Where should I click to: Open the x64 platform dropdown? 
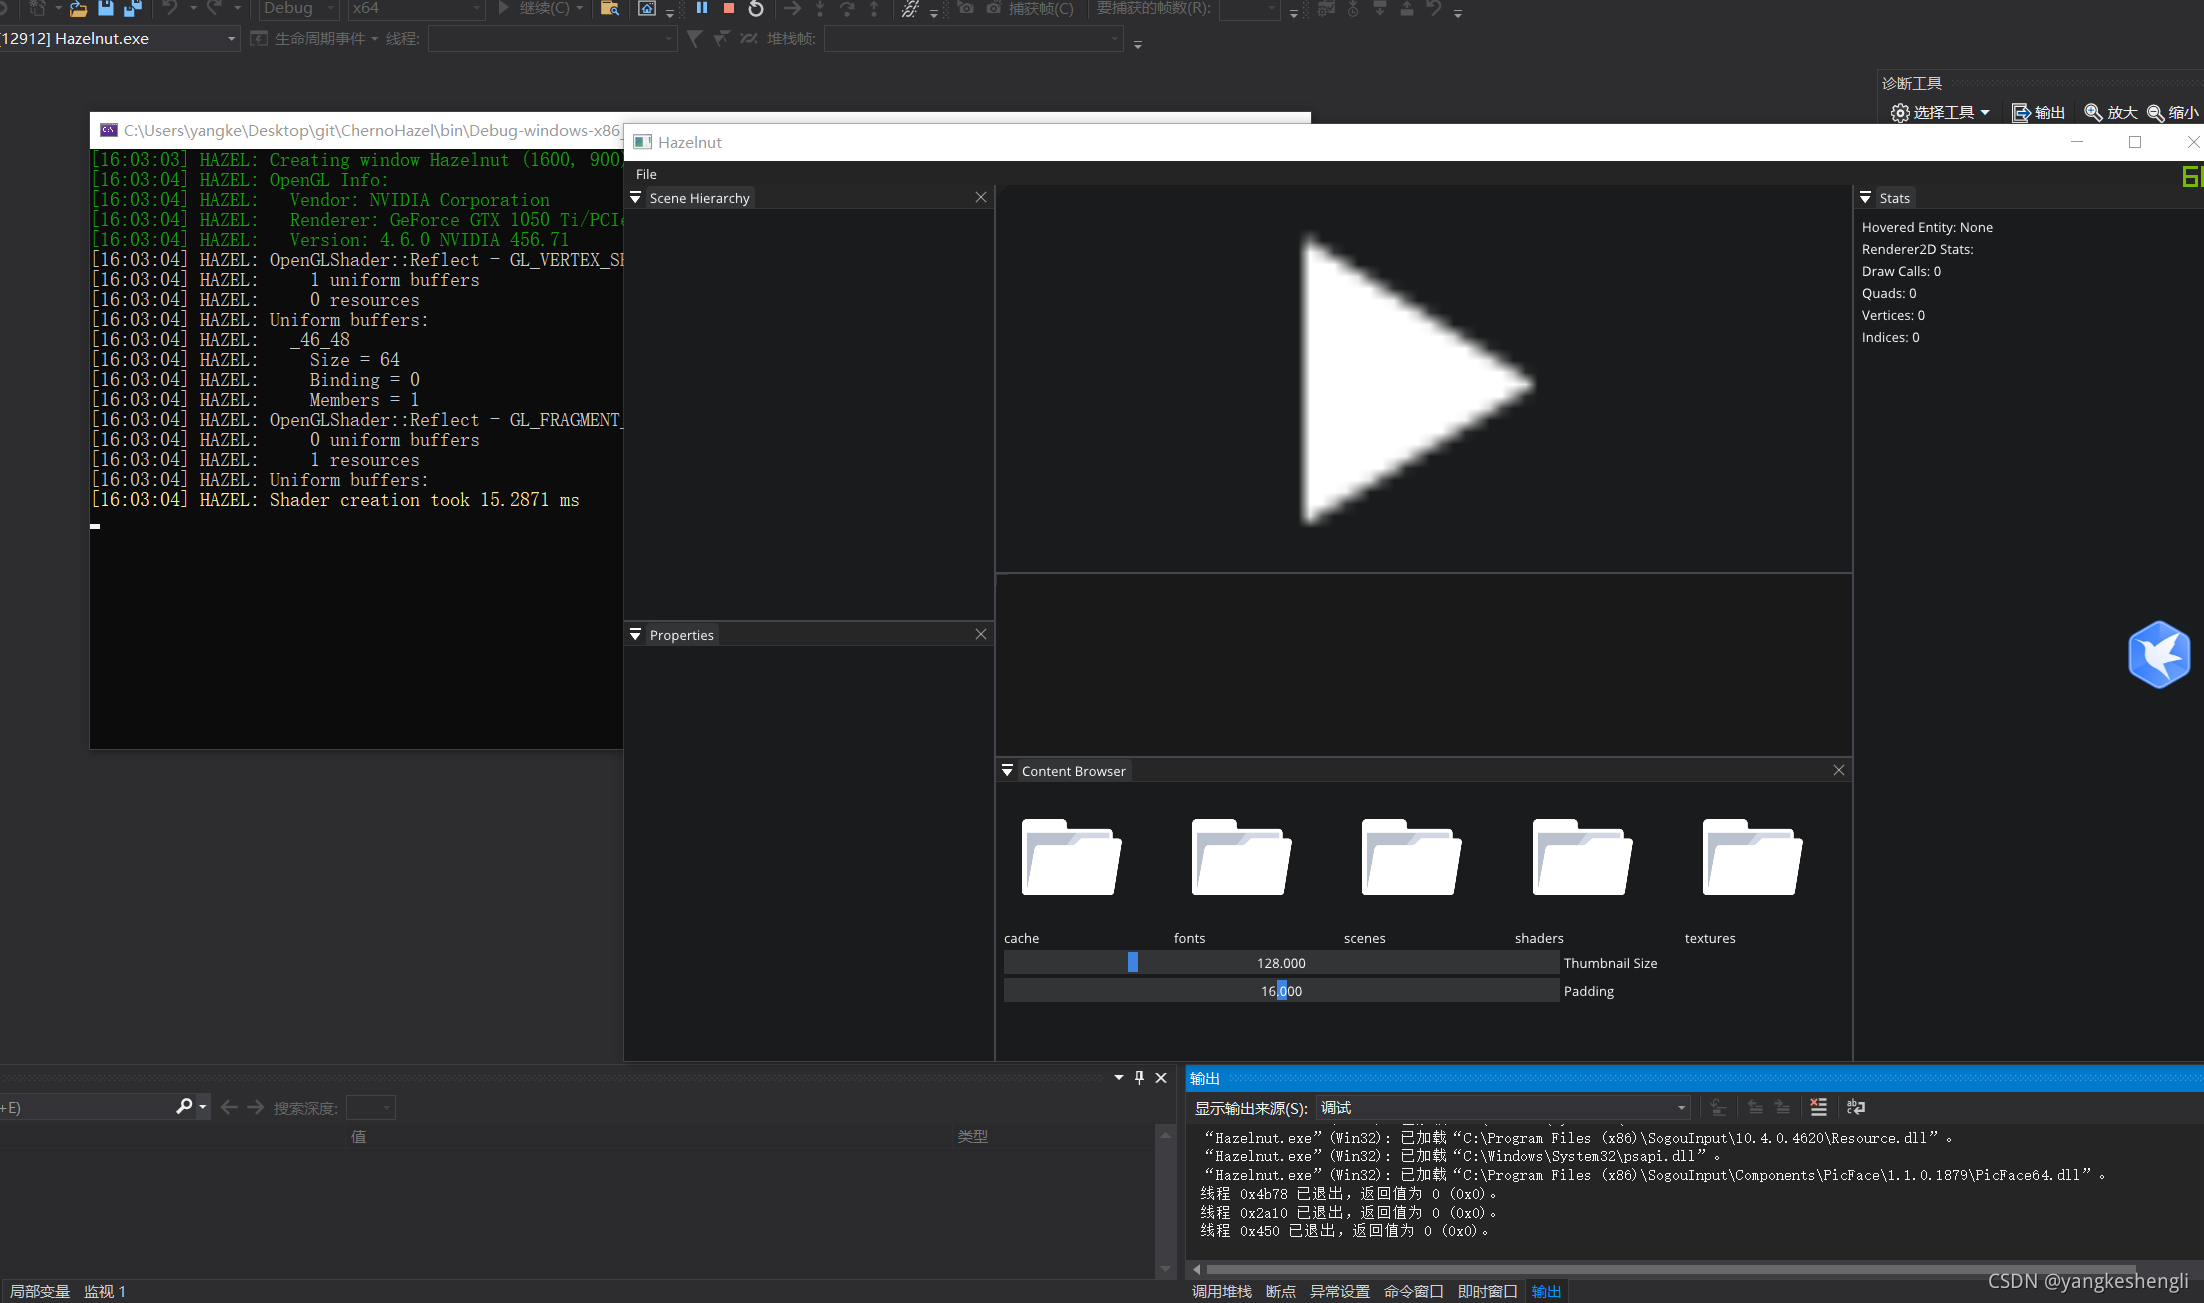point(416,8)
